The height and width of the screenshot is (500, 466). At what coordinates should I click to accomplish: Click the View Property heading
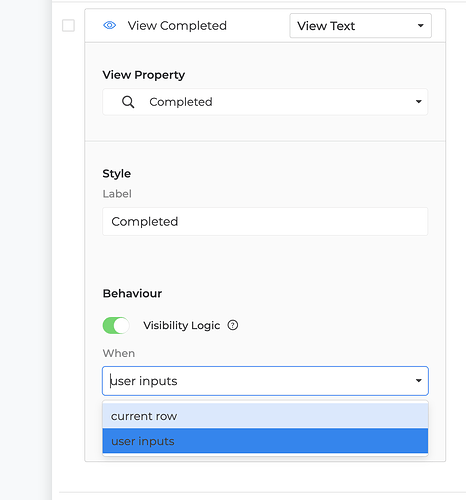point(144,75)
